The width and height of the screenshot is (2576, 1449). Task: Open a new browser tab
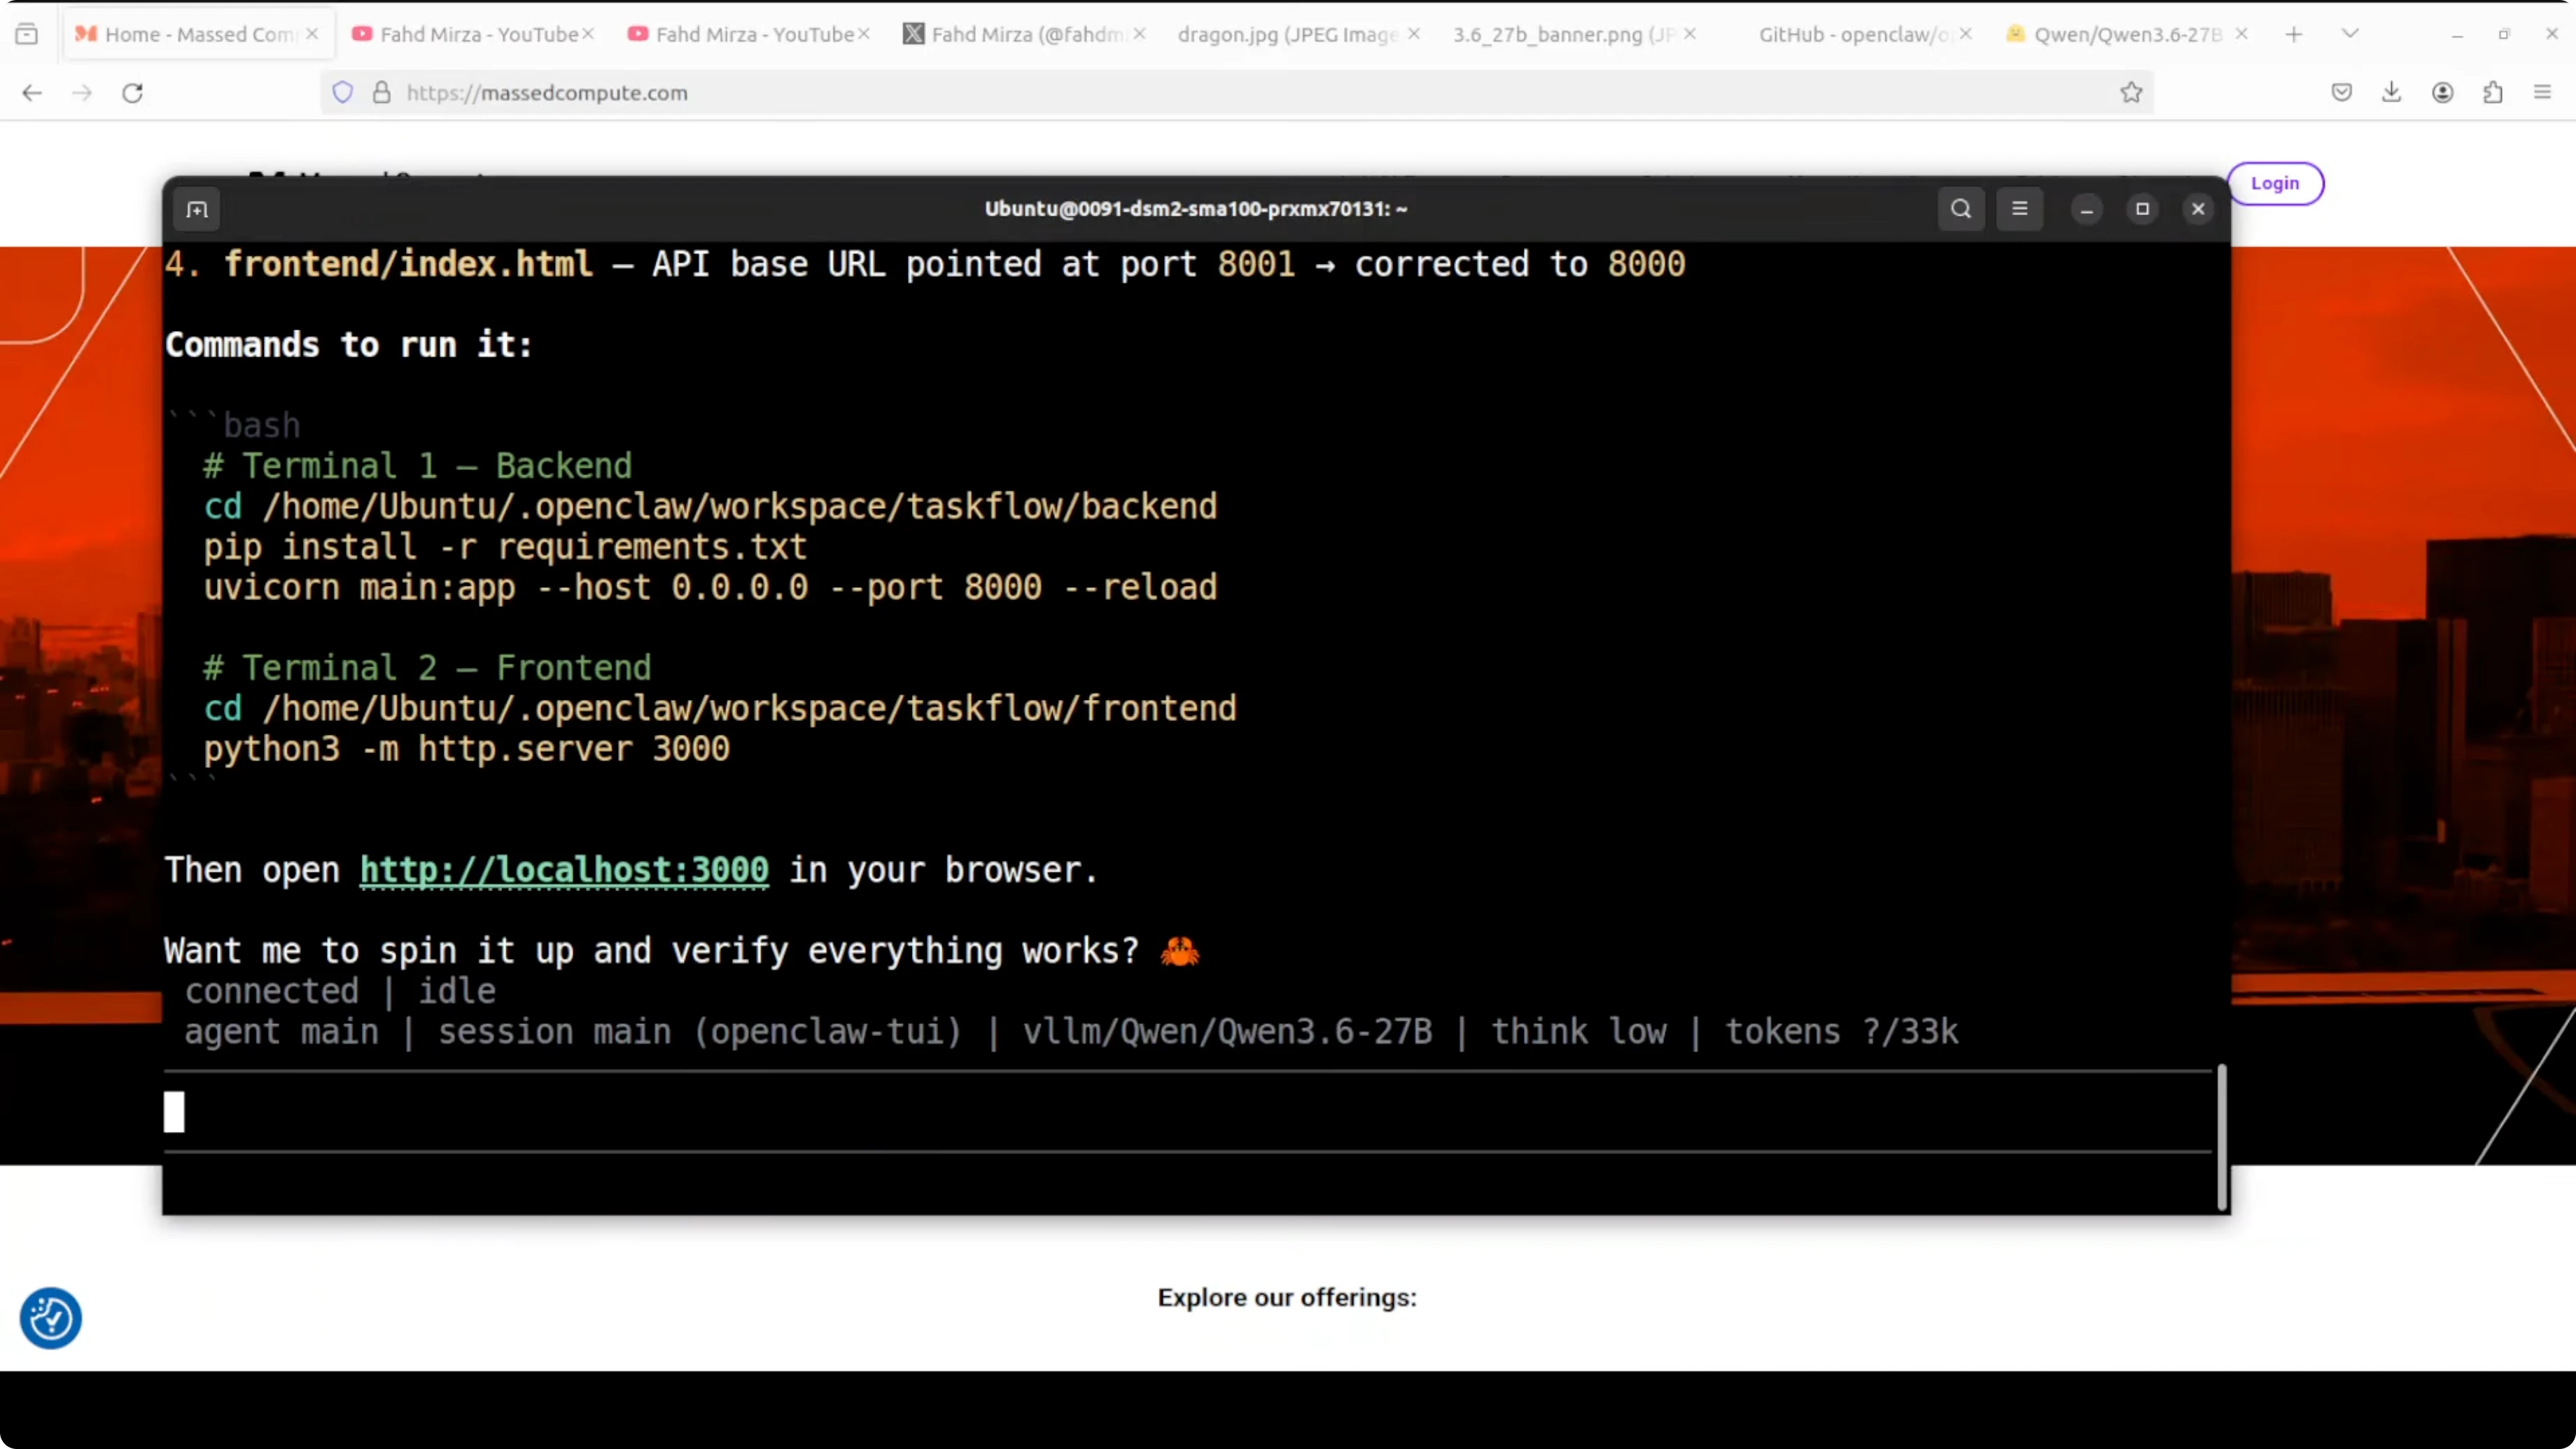pyautogui.click(x=2294, y=34)
